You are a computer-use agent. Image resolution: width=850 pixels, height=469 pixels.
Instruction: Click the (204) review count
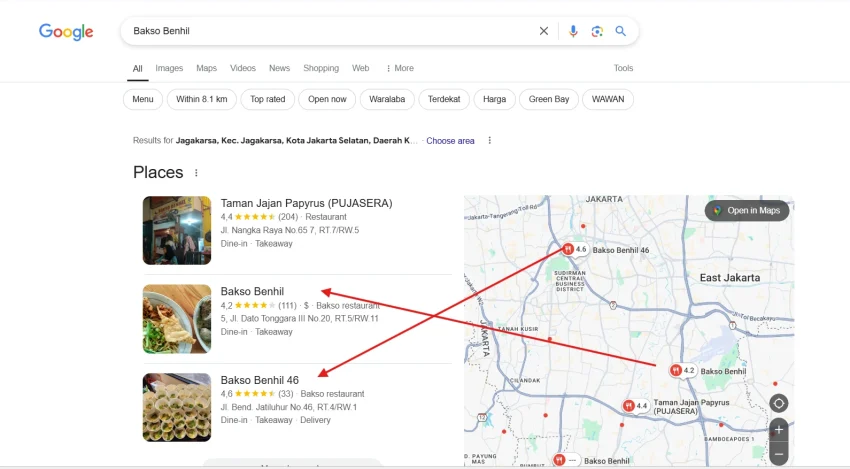coord(288,217)
